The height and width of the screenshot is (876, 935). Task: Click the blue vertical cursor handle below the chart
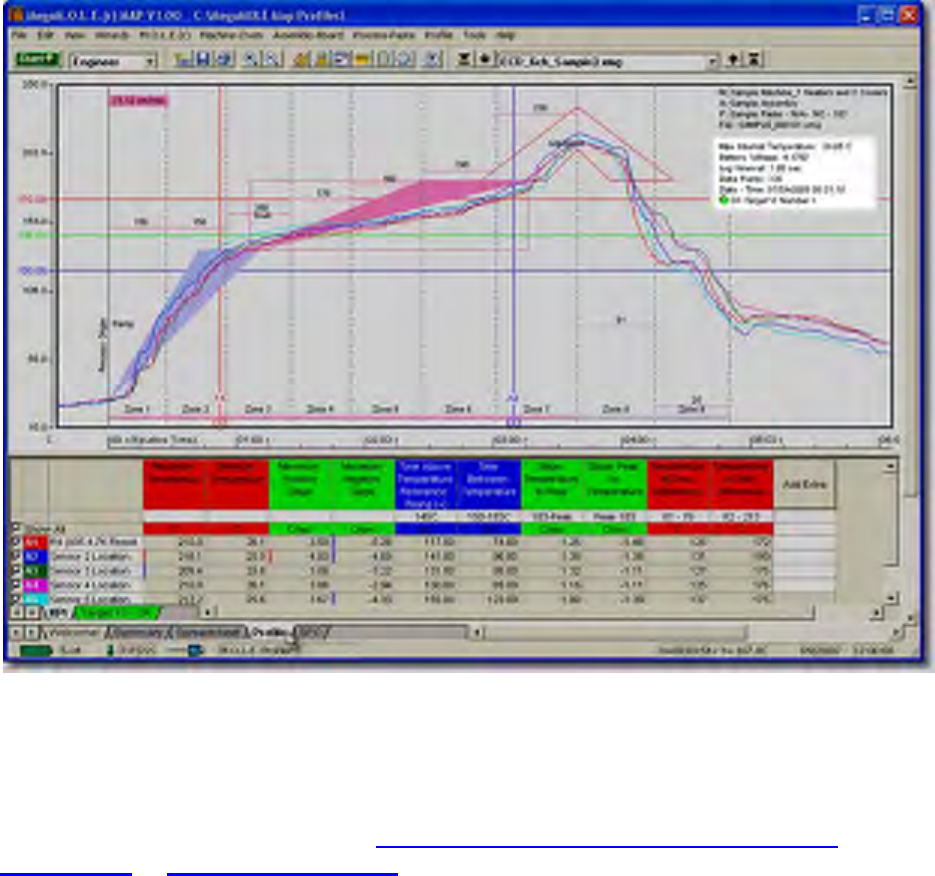click(x=513, y=423)
